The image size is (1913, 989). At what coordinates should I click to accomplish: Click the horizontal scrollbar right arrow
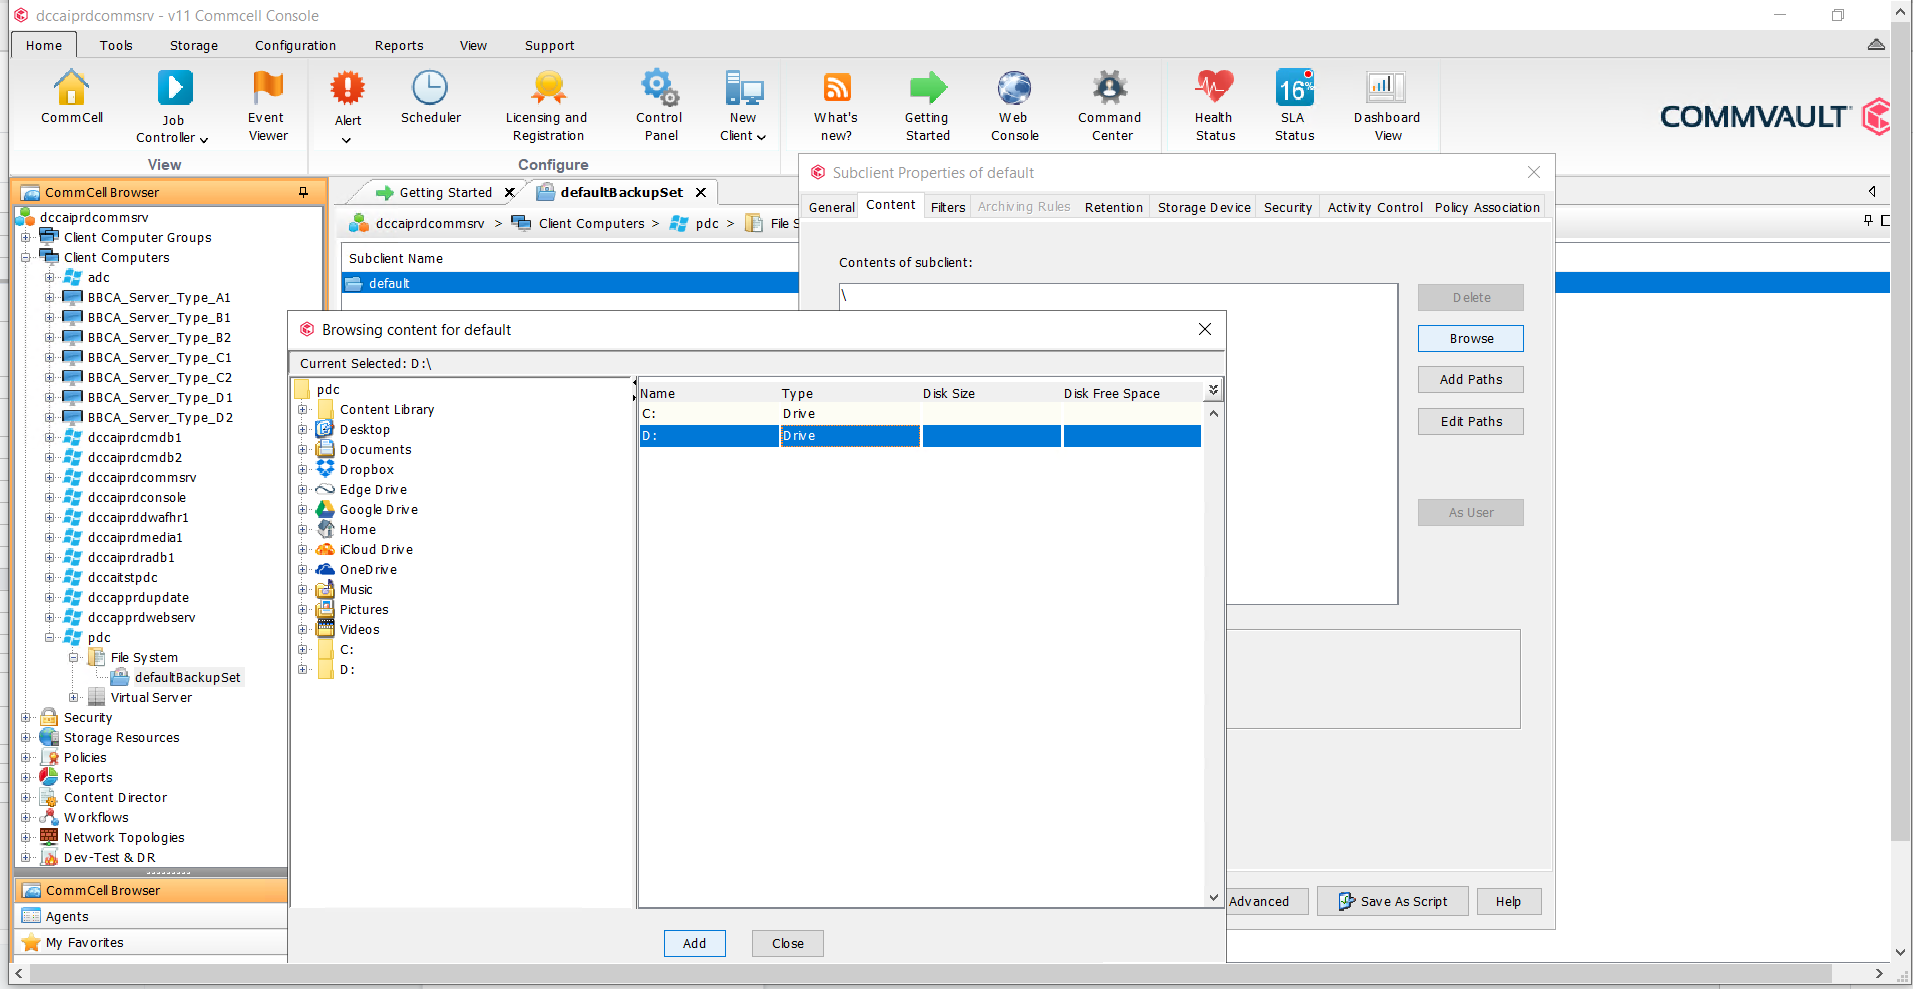coord(1878,972)
